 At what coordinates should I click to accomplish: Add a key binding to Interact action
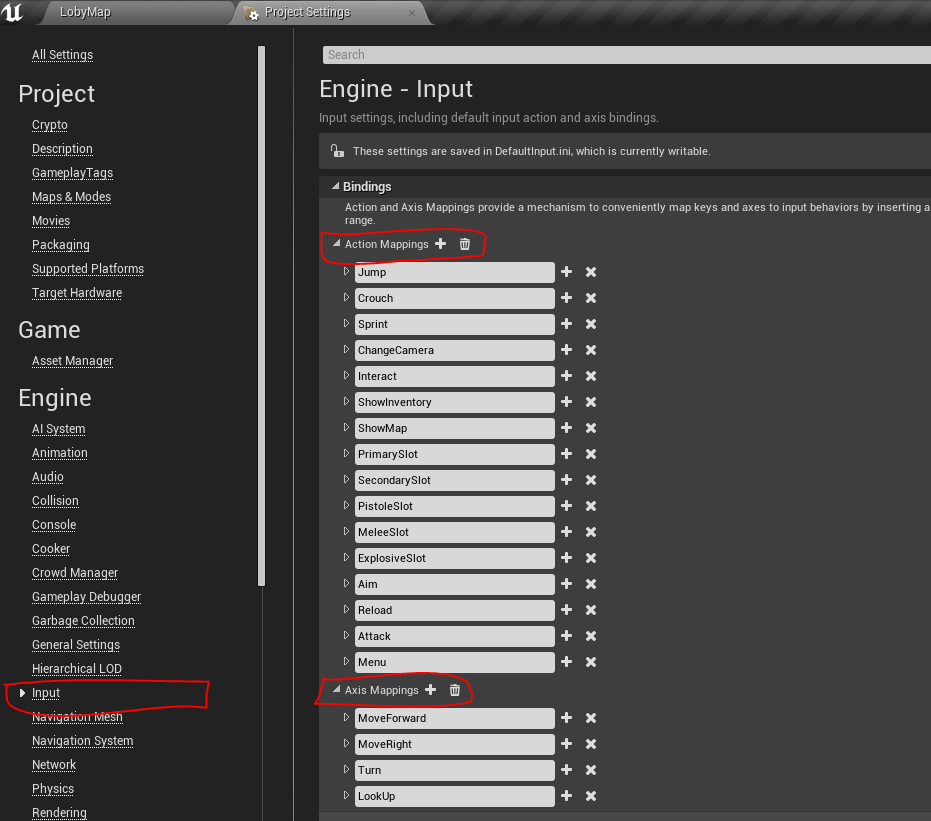[x=566, y=376]
